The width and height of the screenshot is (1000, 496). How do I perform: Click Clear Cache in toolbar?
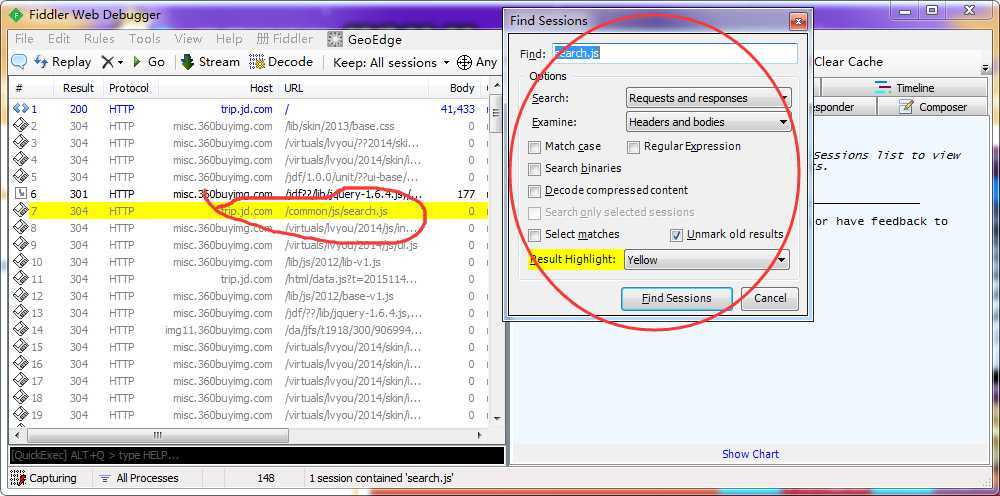848,62
